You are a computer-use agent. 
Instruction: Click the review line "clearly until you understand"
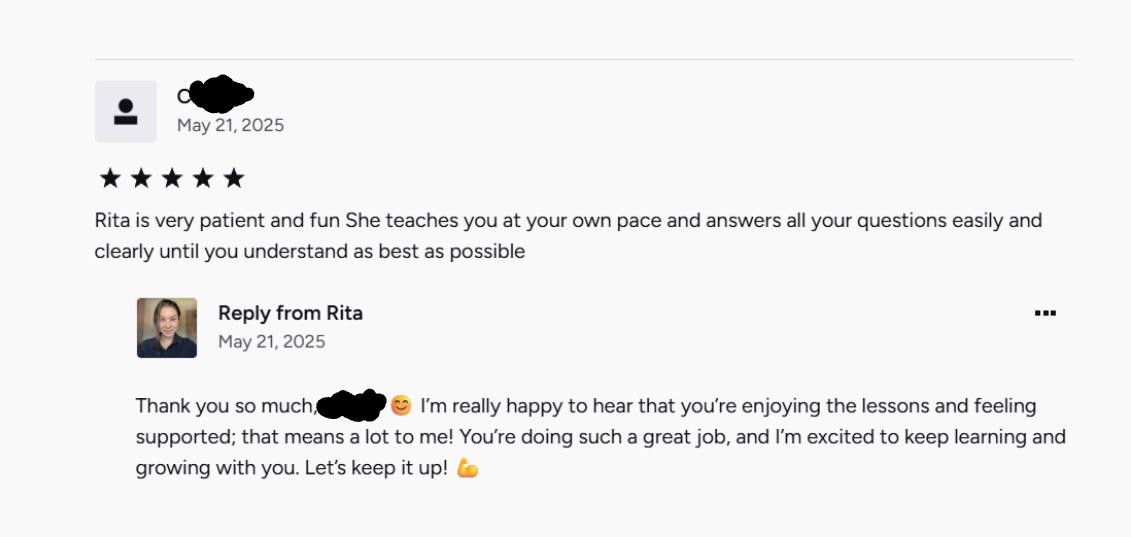coord(309,252)
